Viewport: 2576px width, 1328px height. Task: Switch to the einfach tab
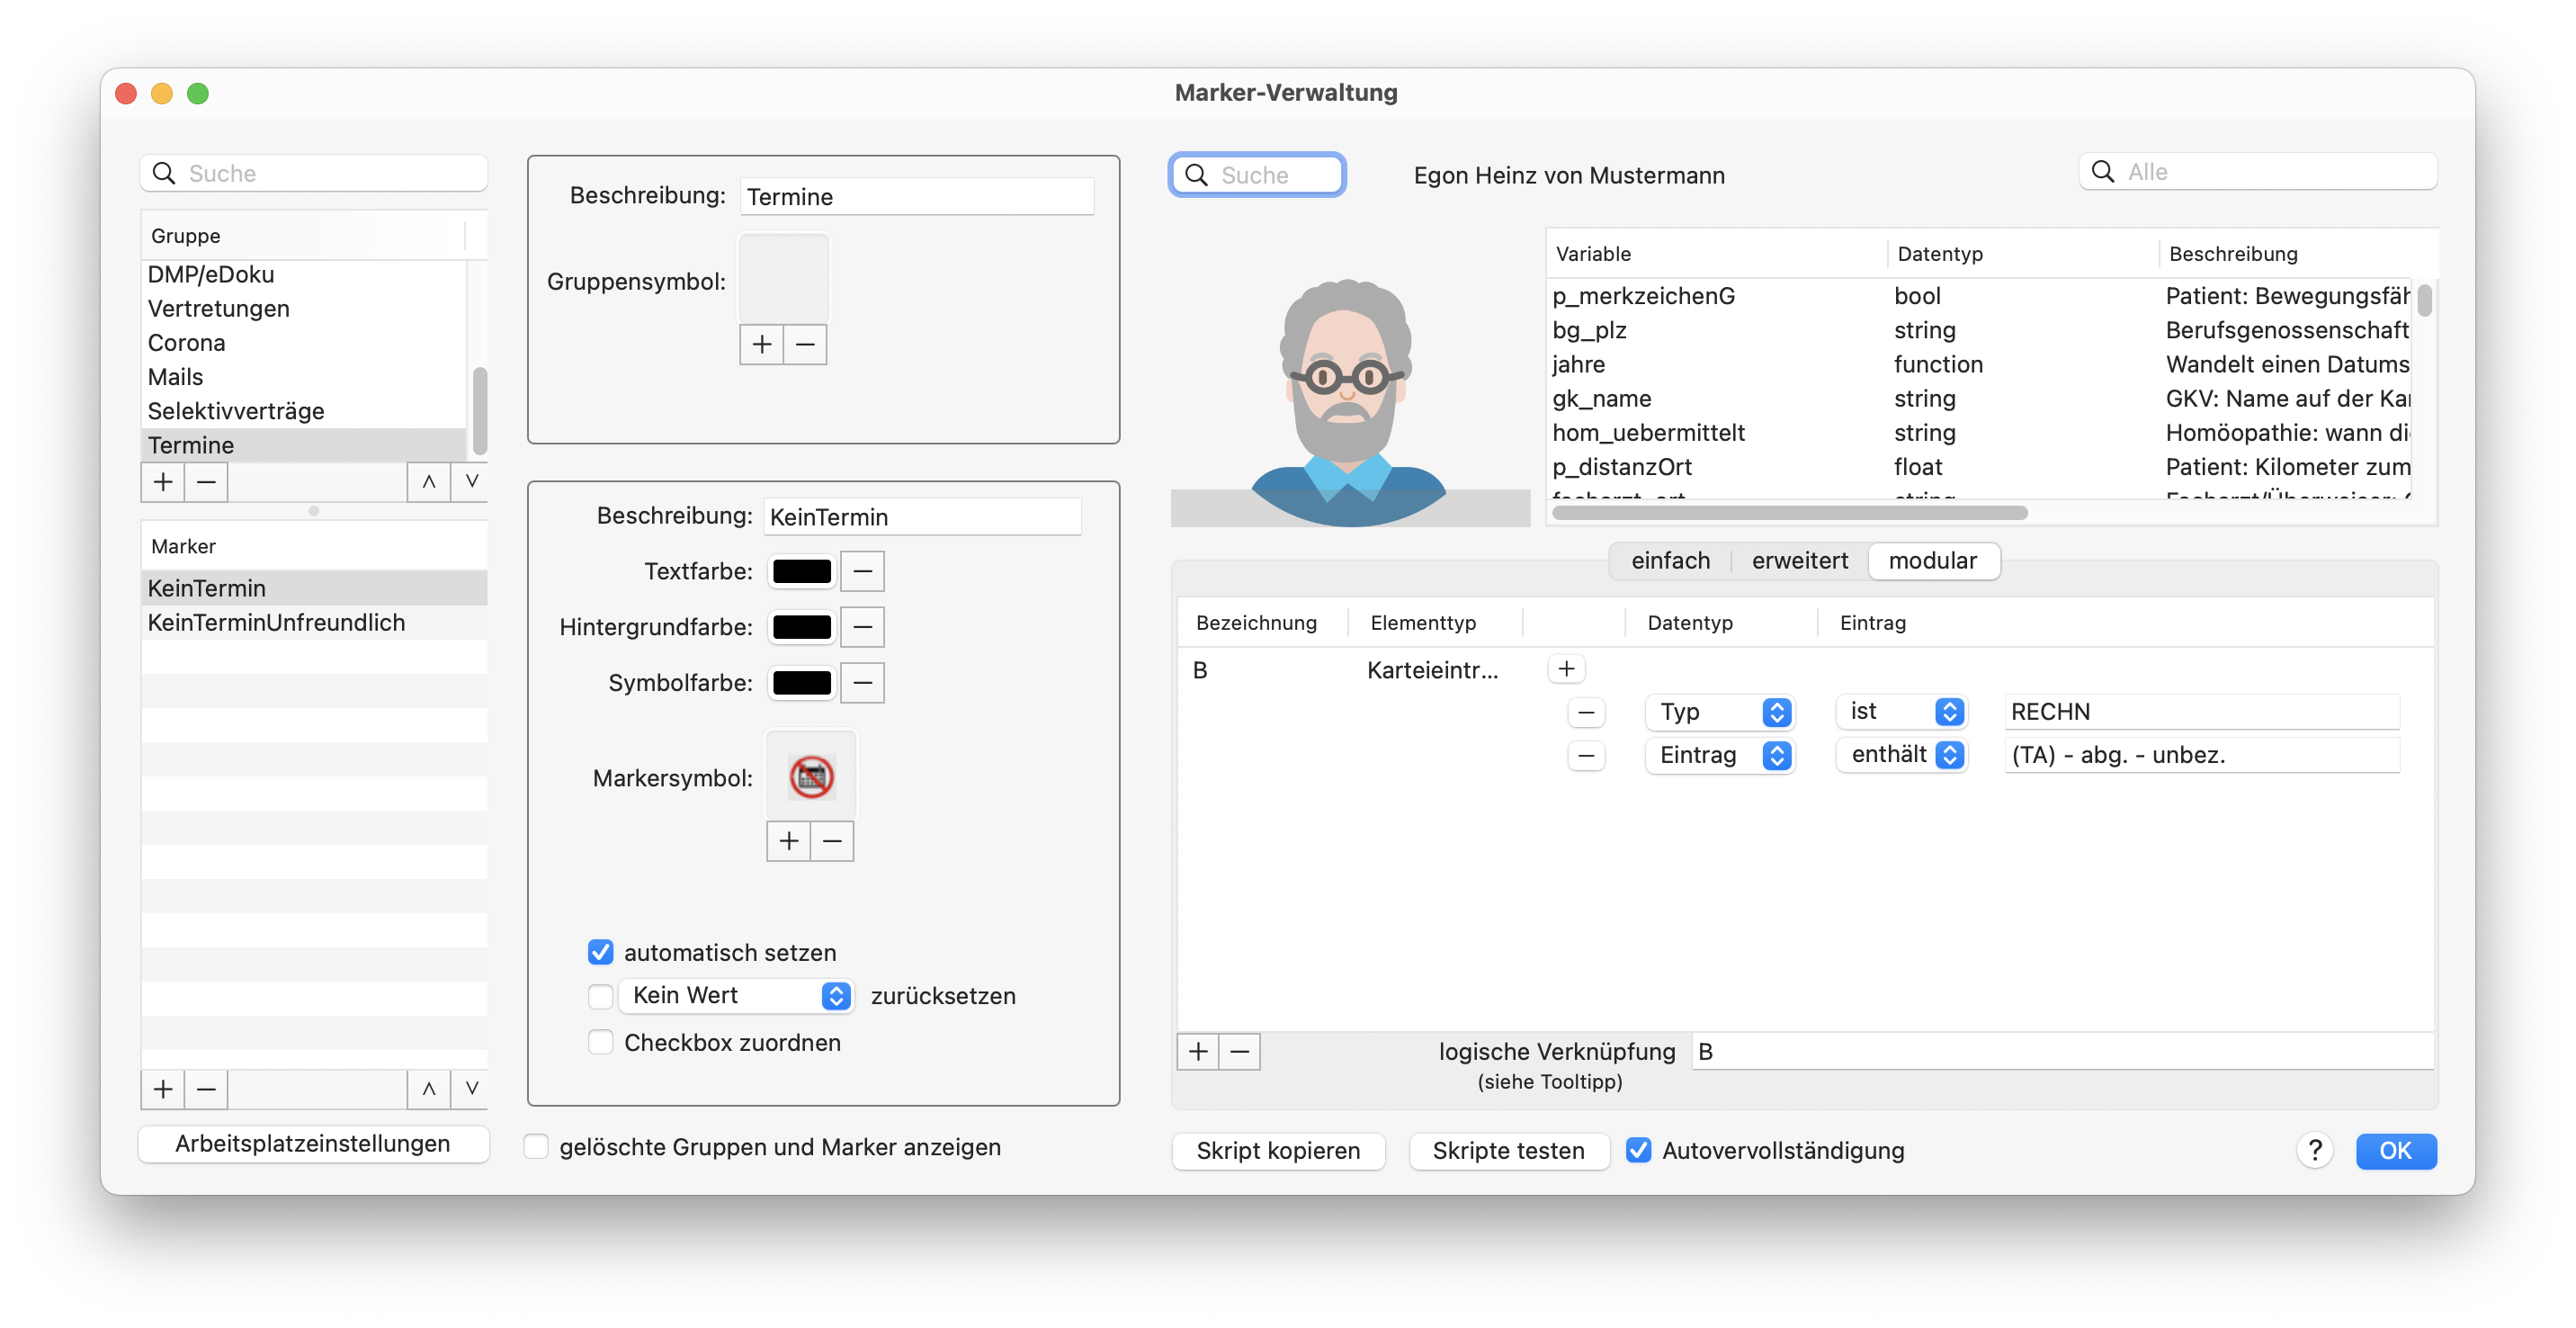coord(1670,561)
